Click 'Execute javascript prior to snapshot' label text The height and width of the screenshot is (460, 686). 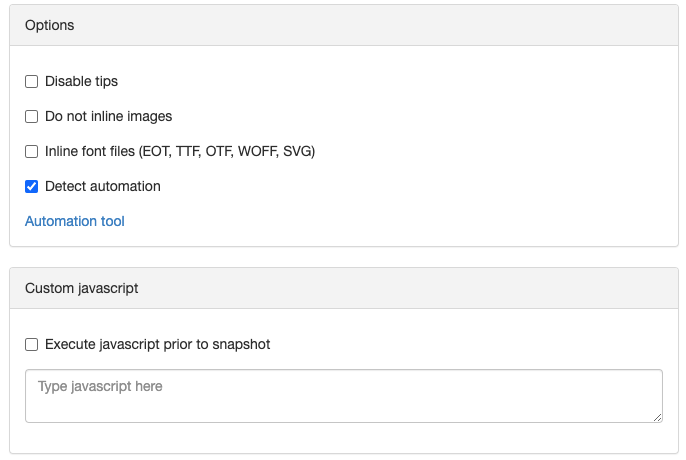click(x=158, y=344)
